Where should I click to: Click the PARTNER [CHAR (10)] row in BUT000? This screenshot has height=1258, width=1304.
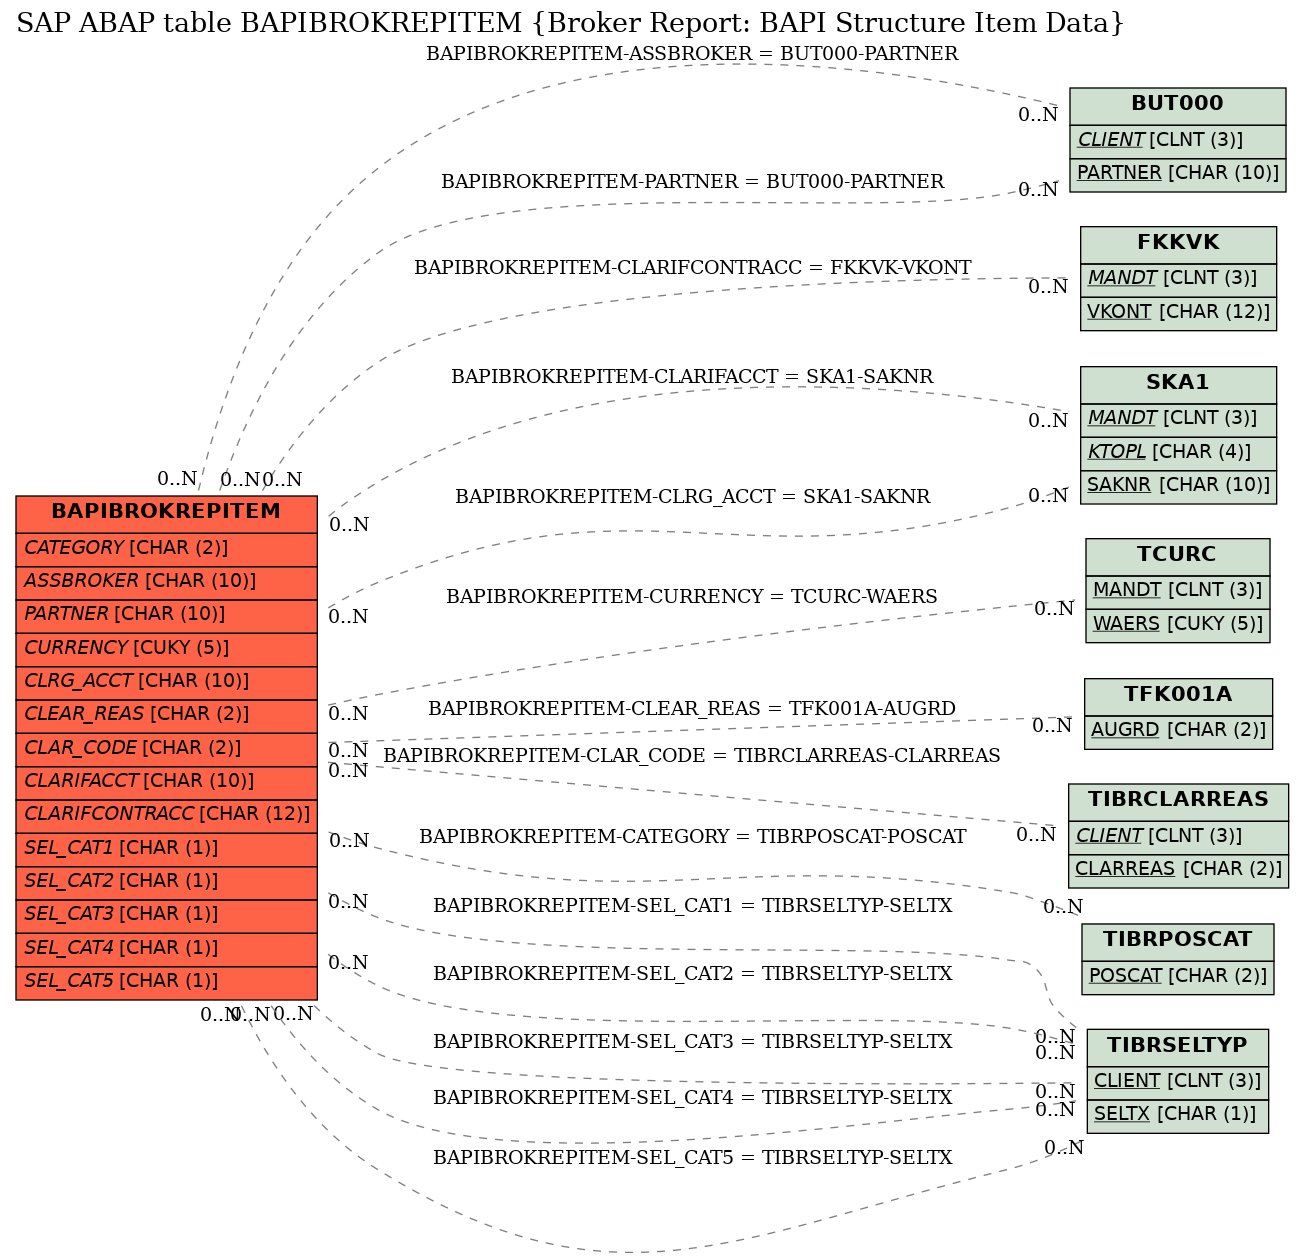coord(1177,174)
